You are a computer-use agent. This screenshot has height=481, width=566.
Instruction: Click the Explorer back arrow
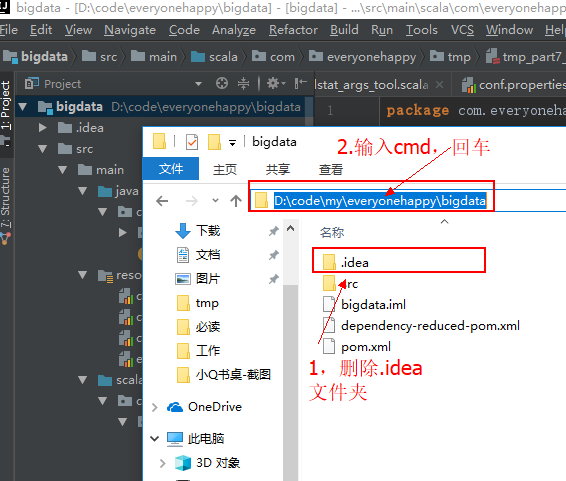tap(162, 201)
